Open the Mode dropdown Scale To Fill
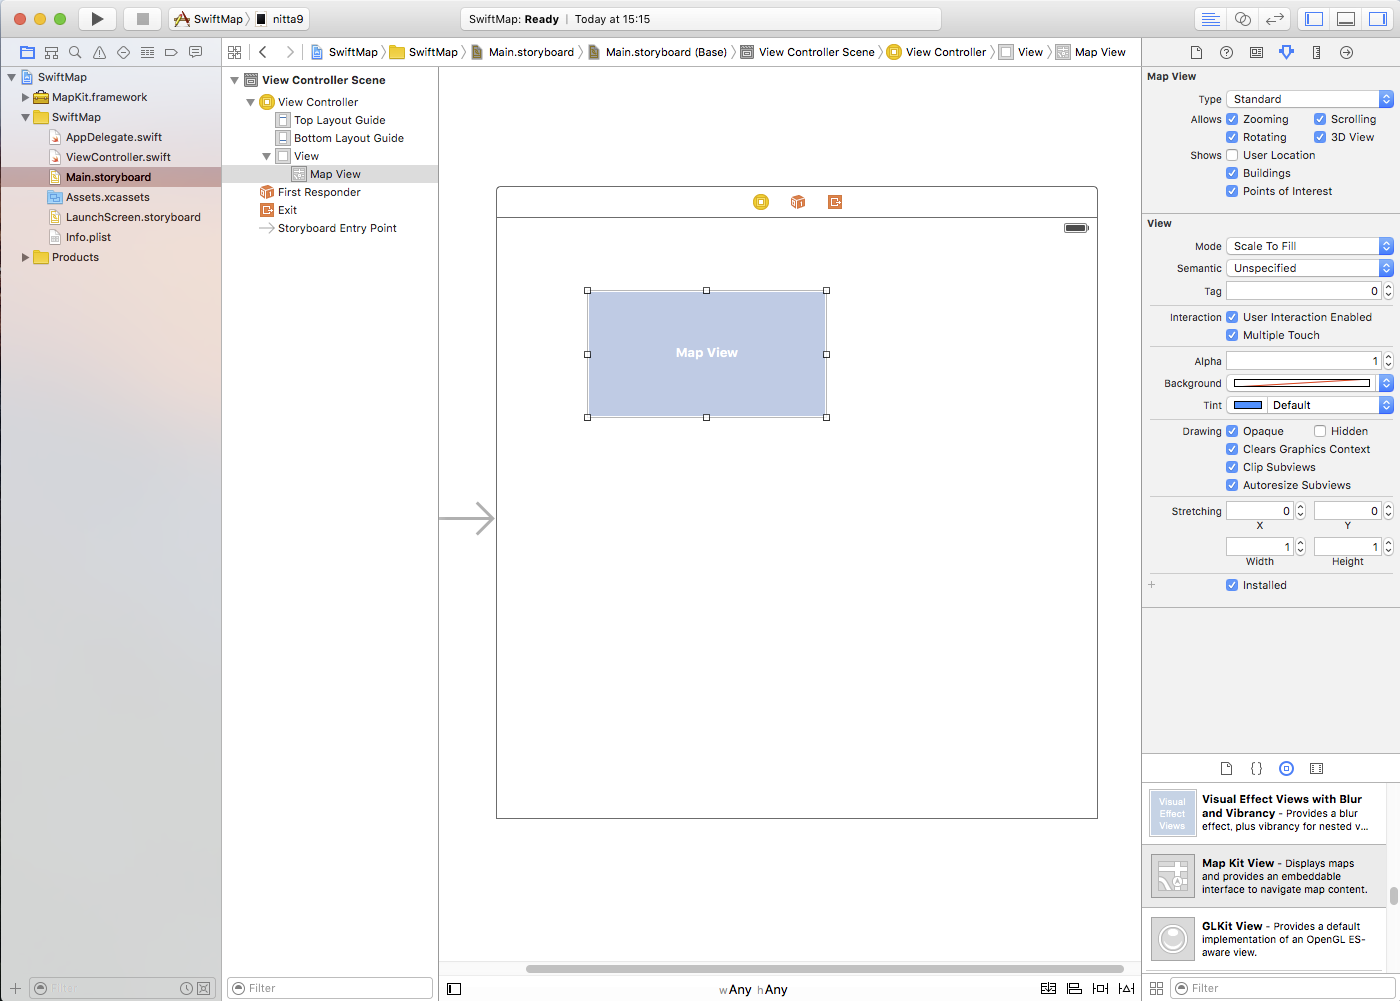Screen dimensions: 1400x1001 1308,246
